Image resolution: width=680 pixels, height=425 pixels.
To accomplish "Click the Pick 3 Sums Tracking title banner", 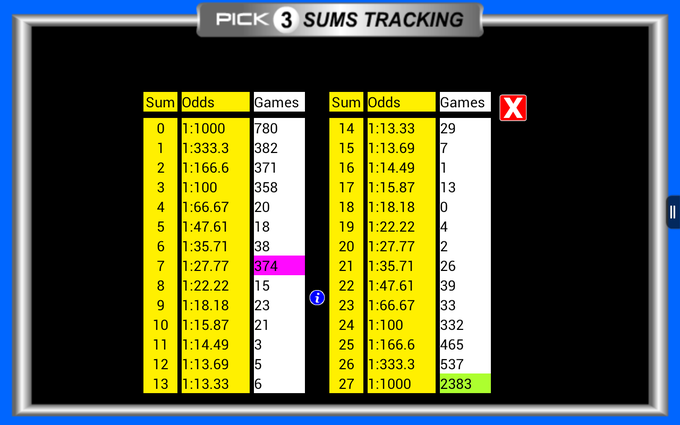I will [340, 20].
